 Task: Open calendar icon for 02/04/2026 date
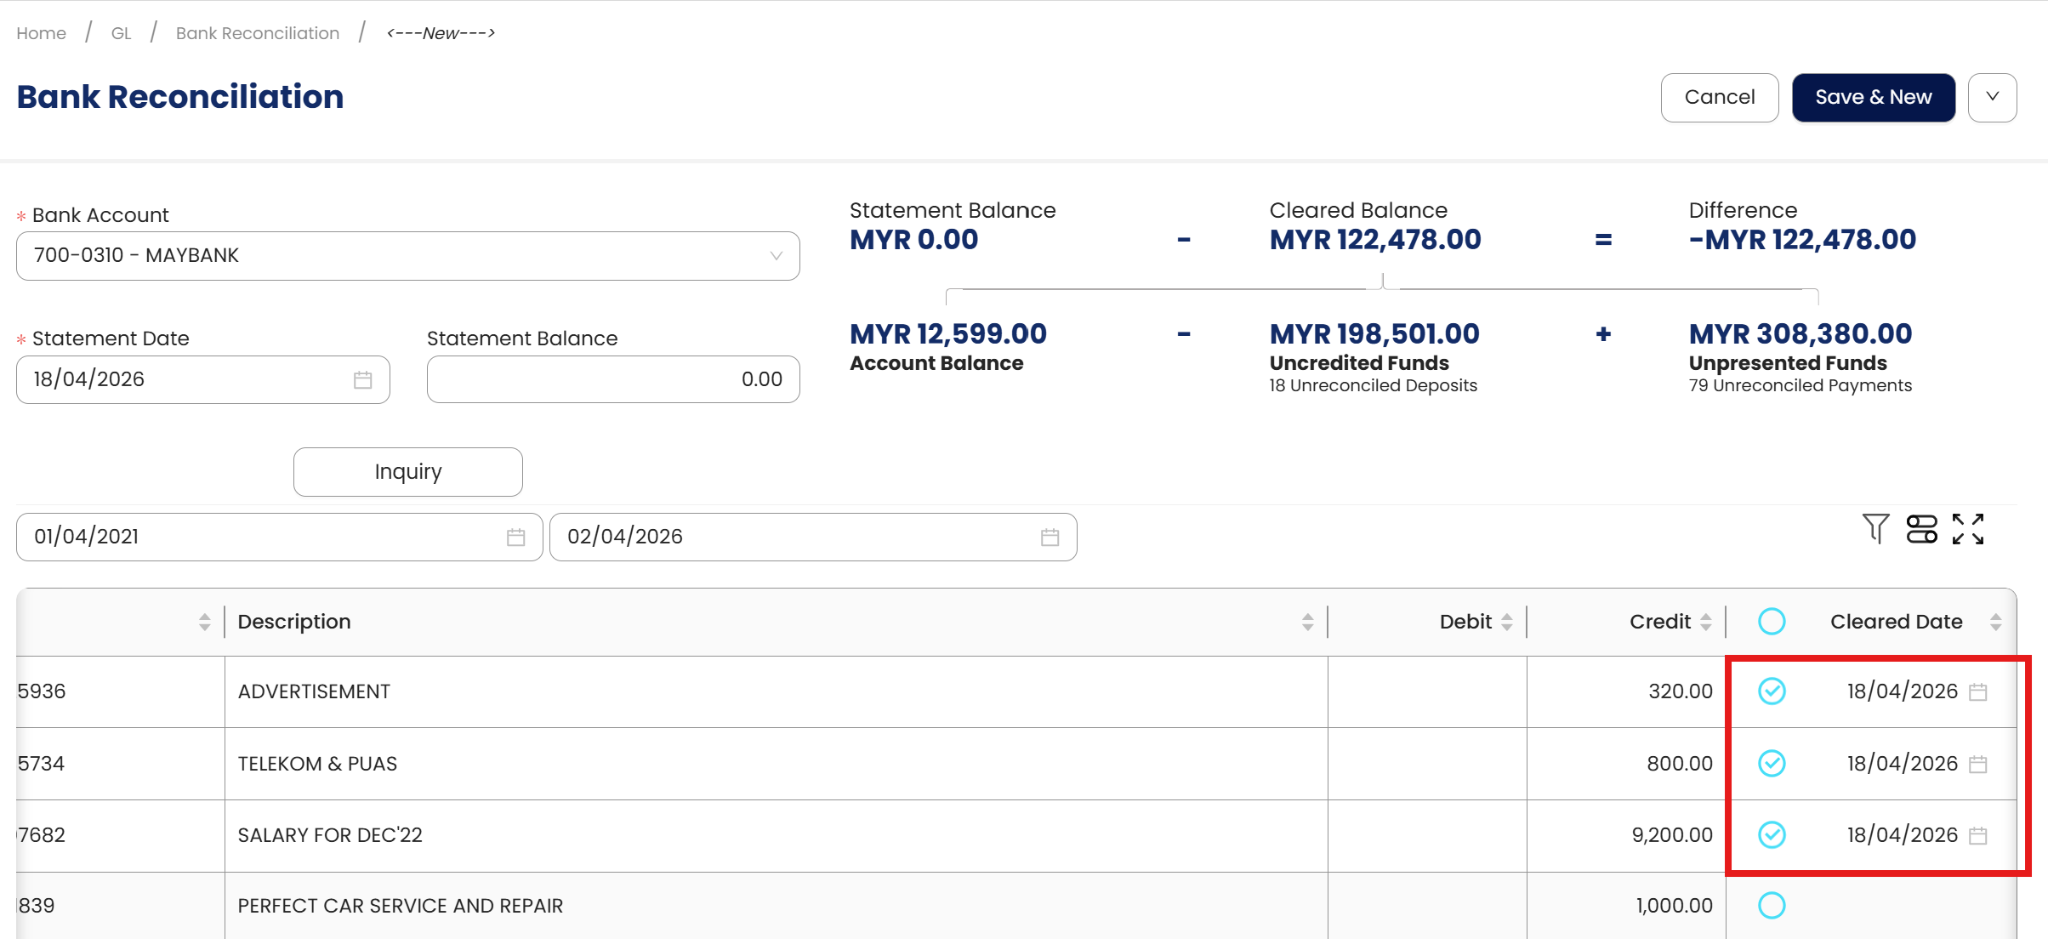[1050, 537]
